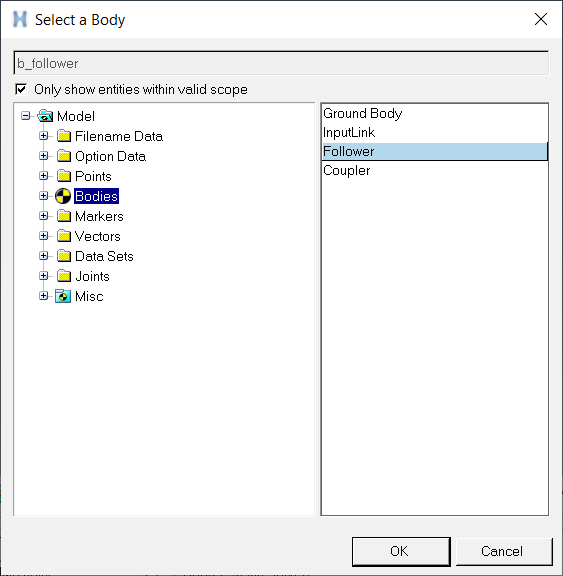Collapse the Model tree node
Image resolution: width=563 pixels, height=576 pixels.
pyautogui.click(x=25, y=116)
